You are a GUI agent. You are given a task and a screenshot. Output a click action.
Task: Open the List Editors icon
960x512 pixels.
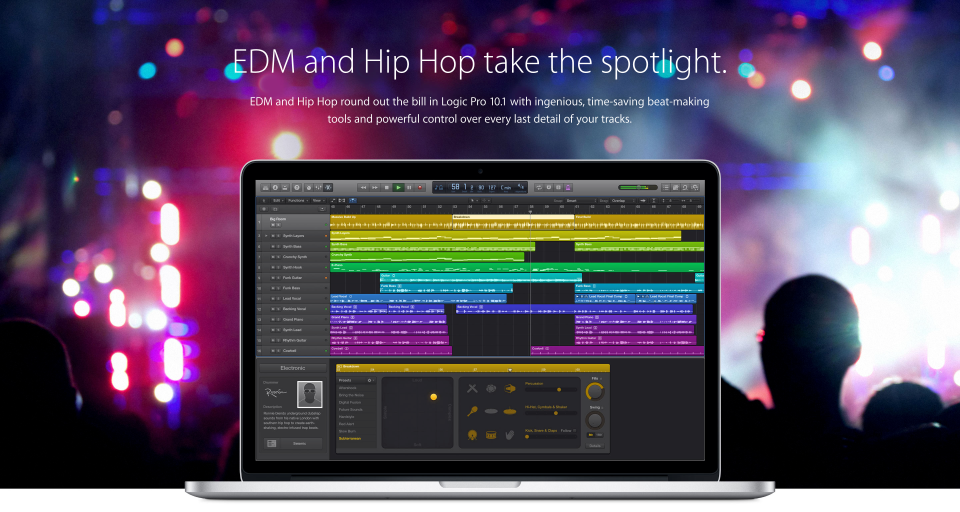[666, 187]
